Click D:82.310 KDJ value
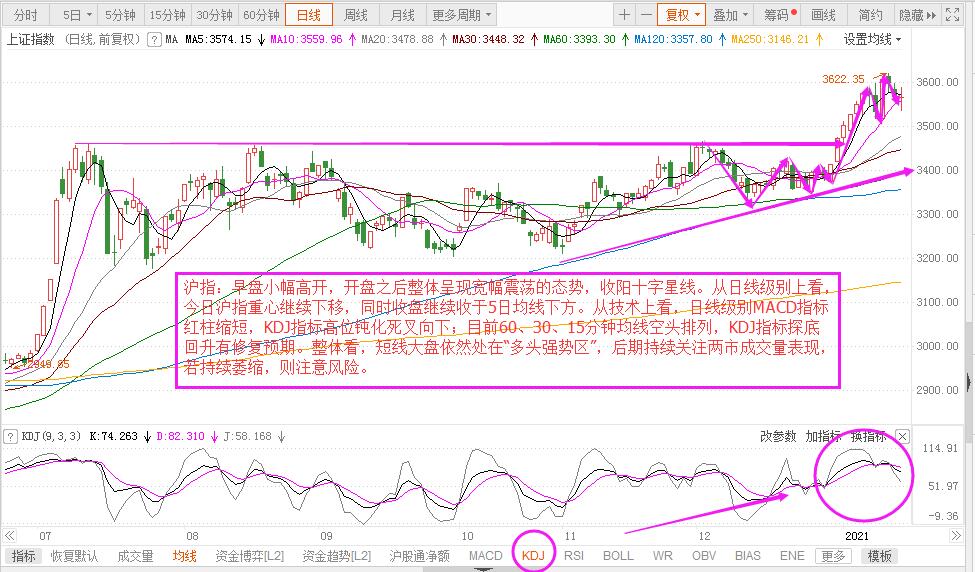This screenshot has height=572, width=975. coord(180,436)
